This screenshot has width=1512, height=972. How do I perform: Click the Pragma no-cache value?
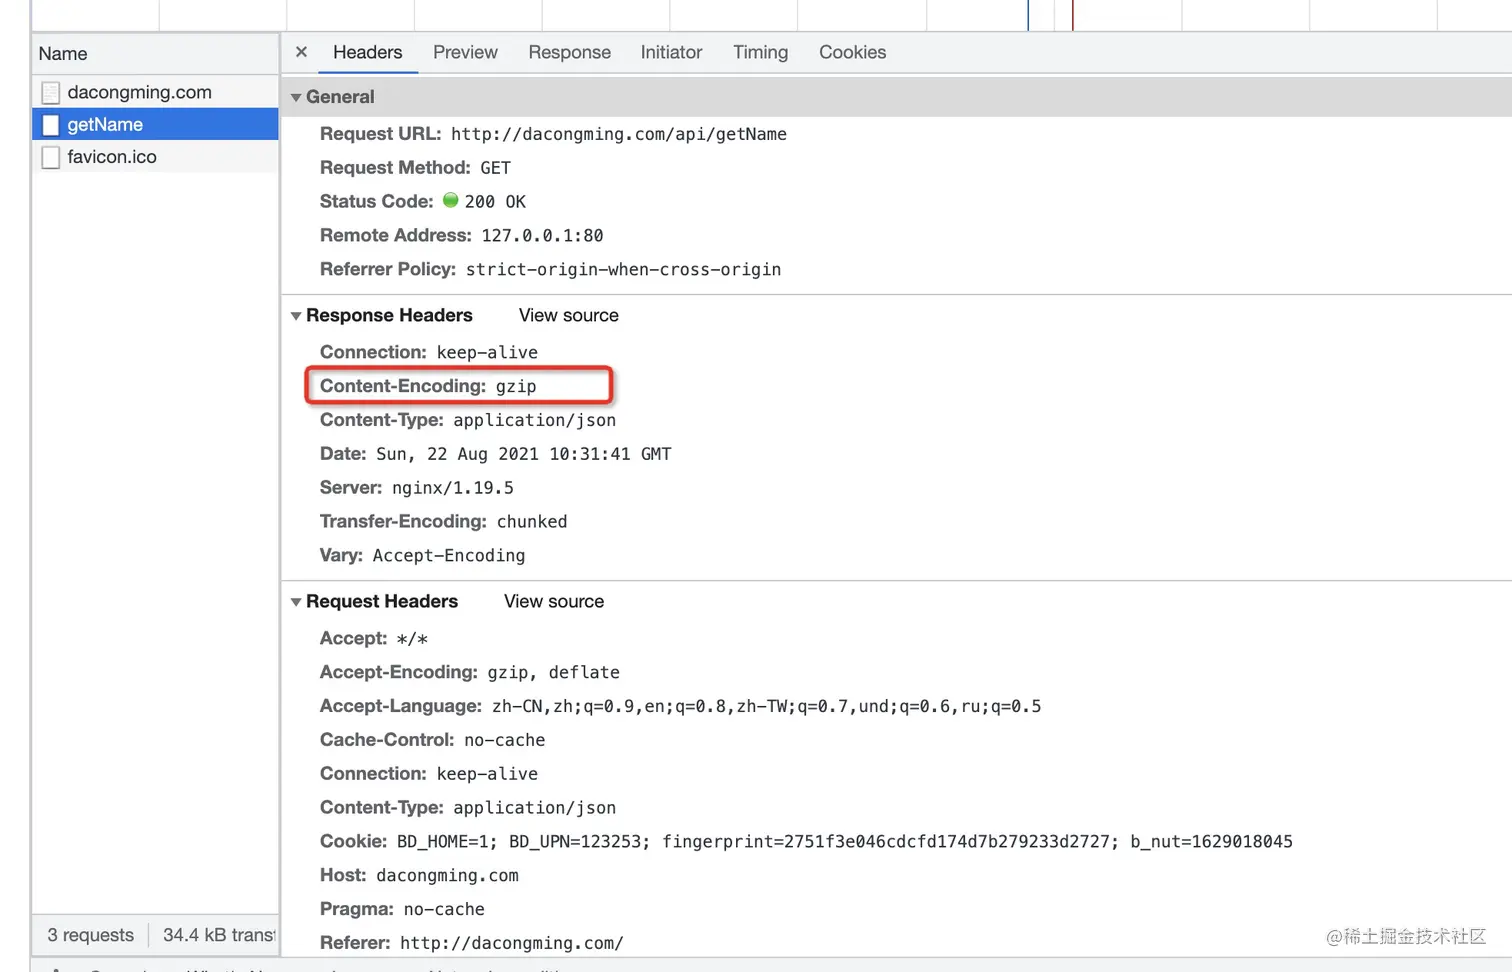444,910
